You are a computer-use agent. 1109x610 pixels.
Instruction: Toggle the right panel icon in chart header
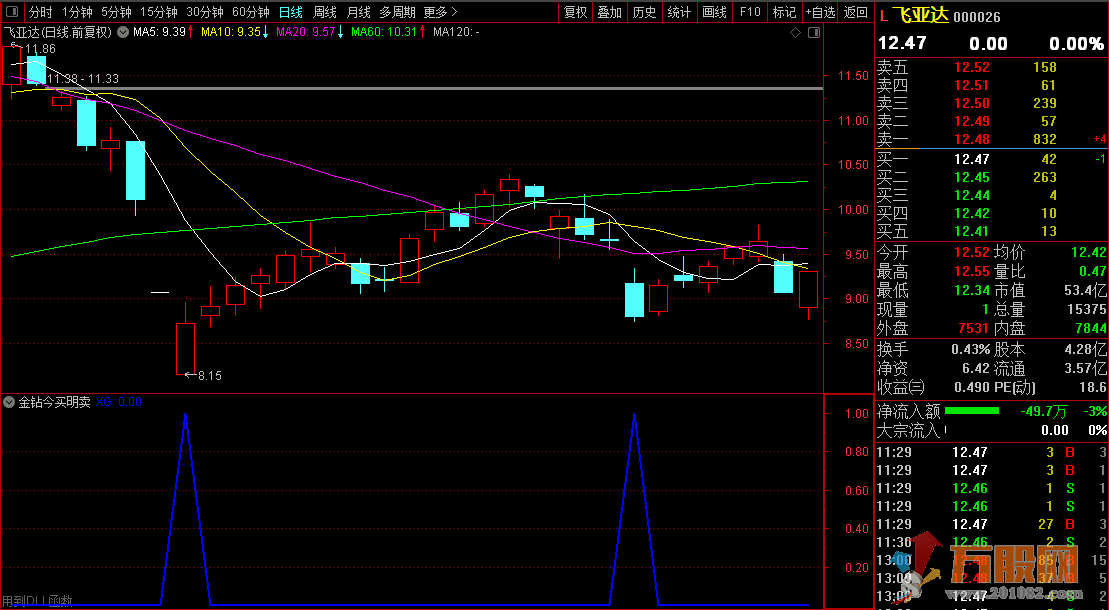pos(814,33)
